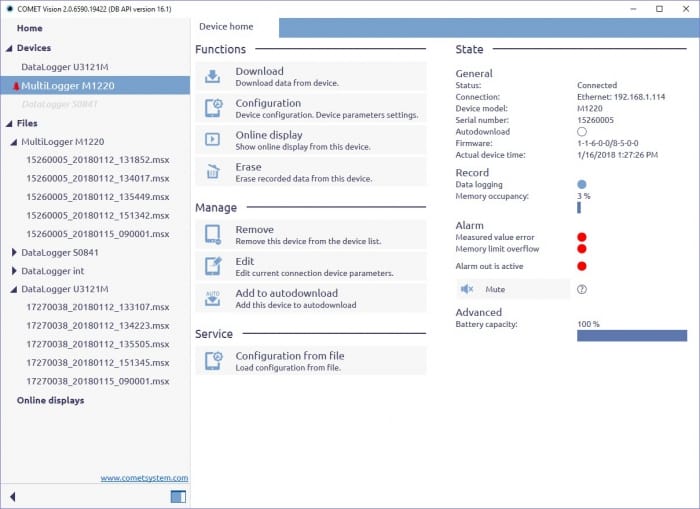Expand the DataLogger S0841 files folder
Image resolution: width=700 pixels, height=509 pixels.
pyautogui.click(x=14, y=253)
